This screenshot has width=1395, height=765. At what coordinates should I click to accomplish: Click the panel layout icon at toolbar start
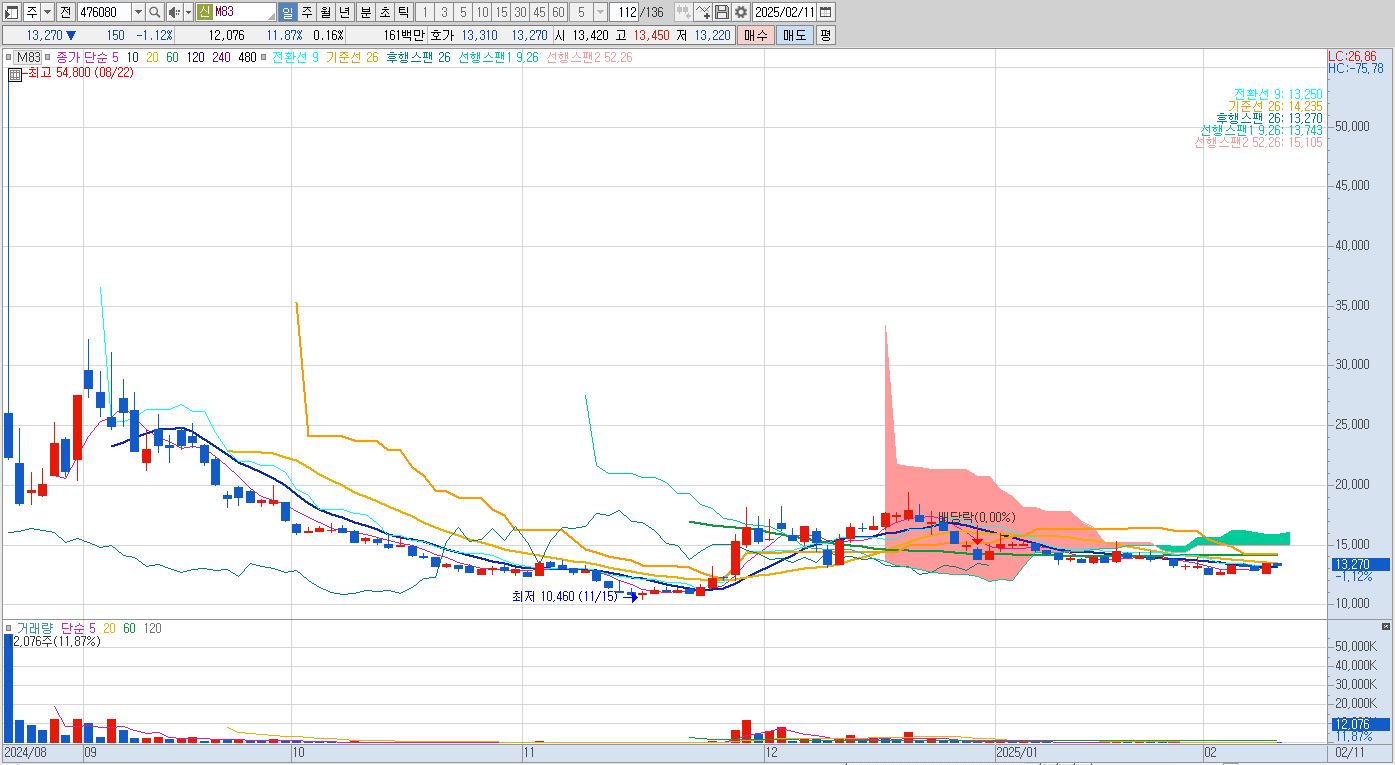tap(13, 12)
